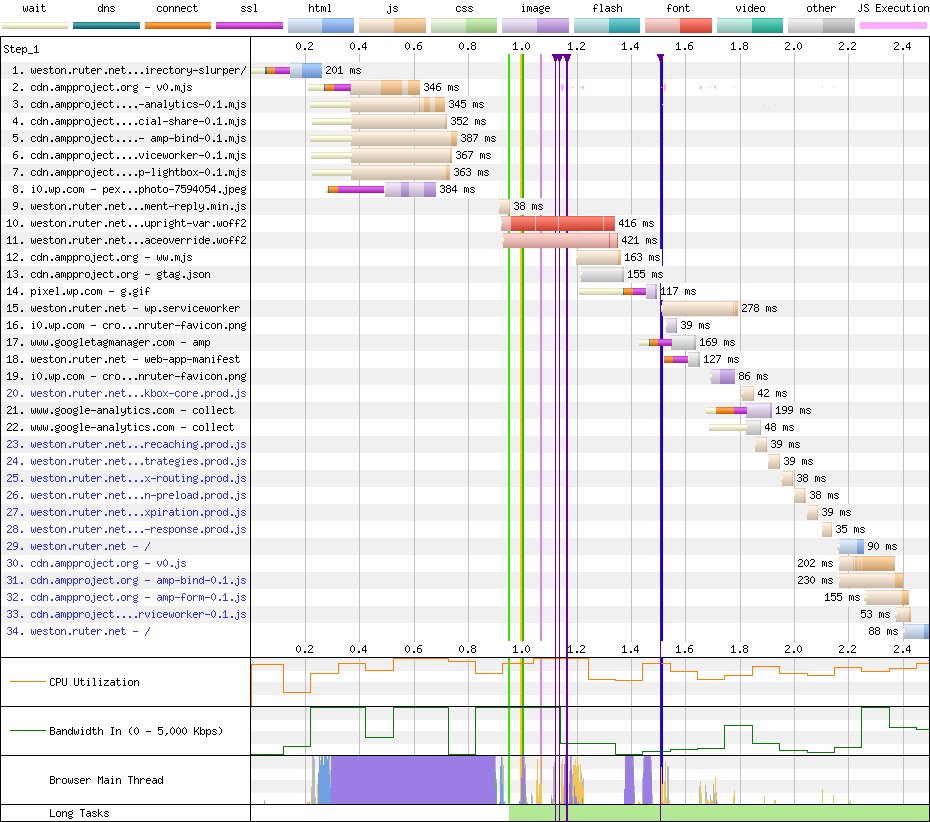Select request 29 weston.ruter.net root link
The height and width of the screenshot is (822, 930).
point(90,546)
